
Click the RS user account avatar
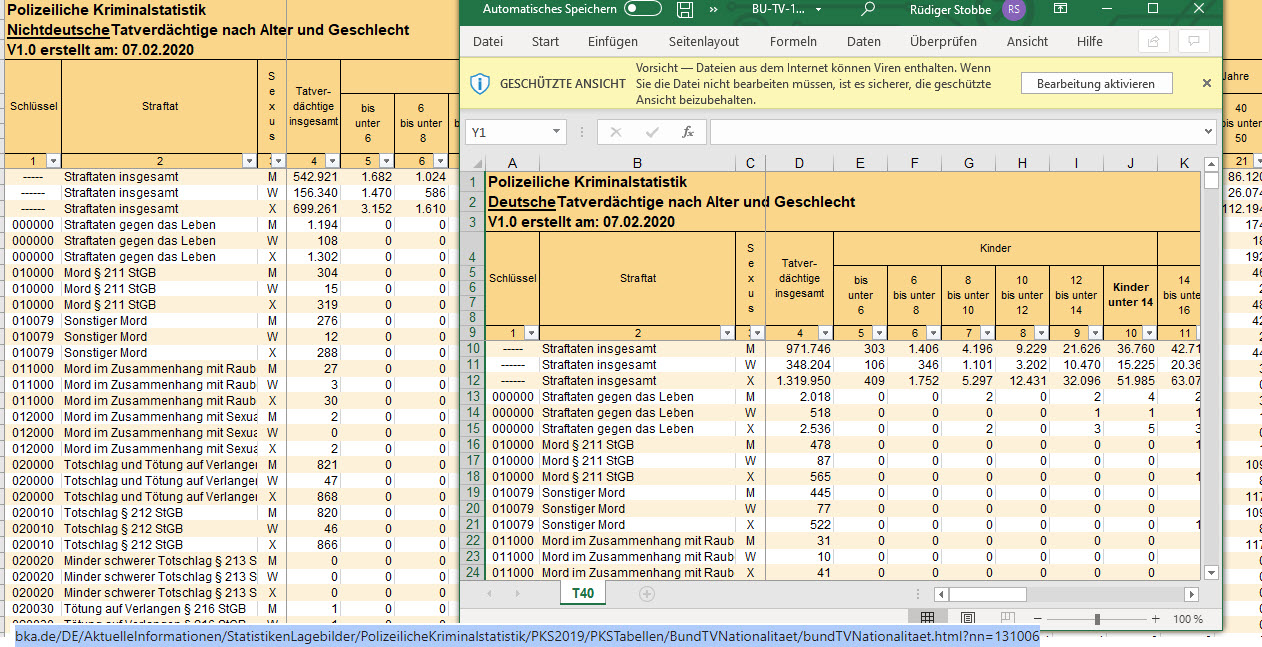tap(1014, 10)
